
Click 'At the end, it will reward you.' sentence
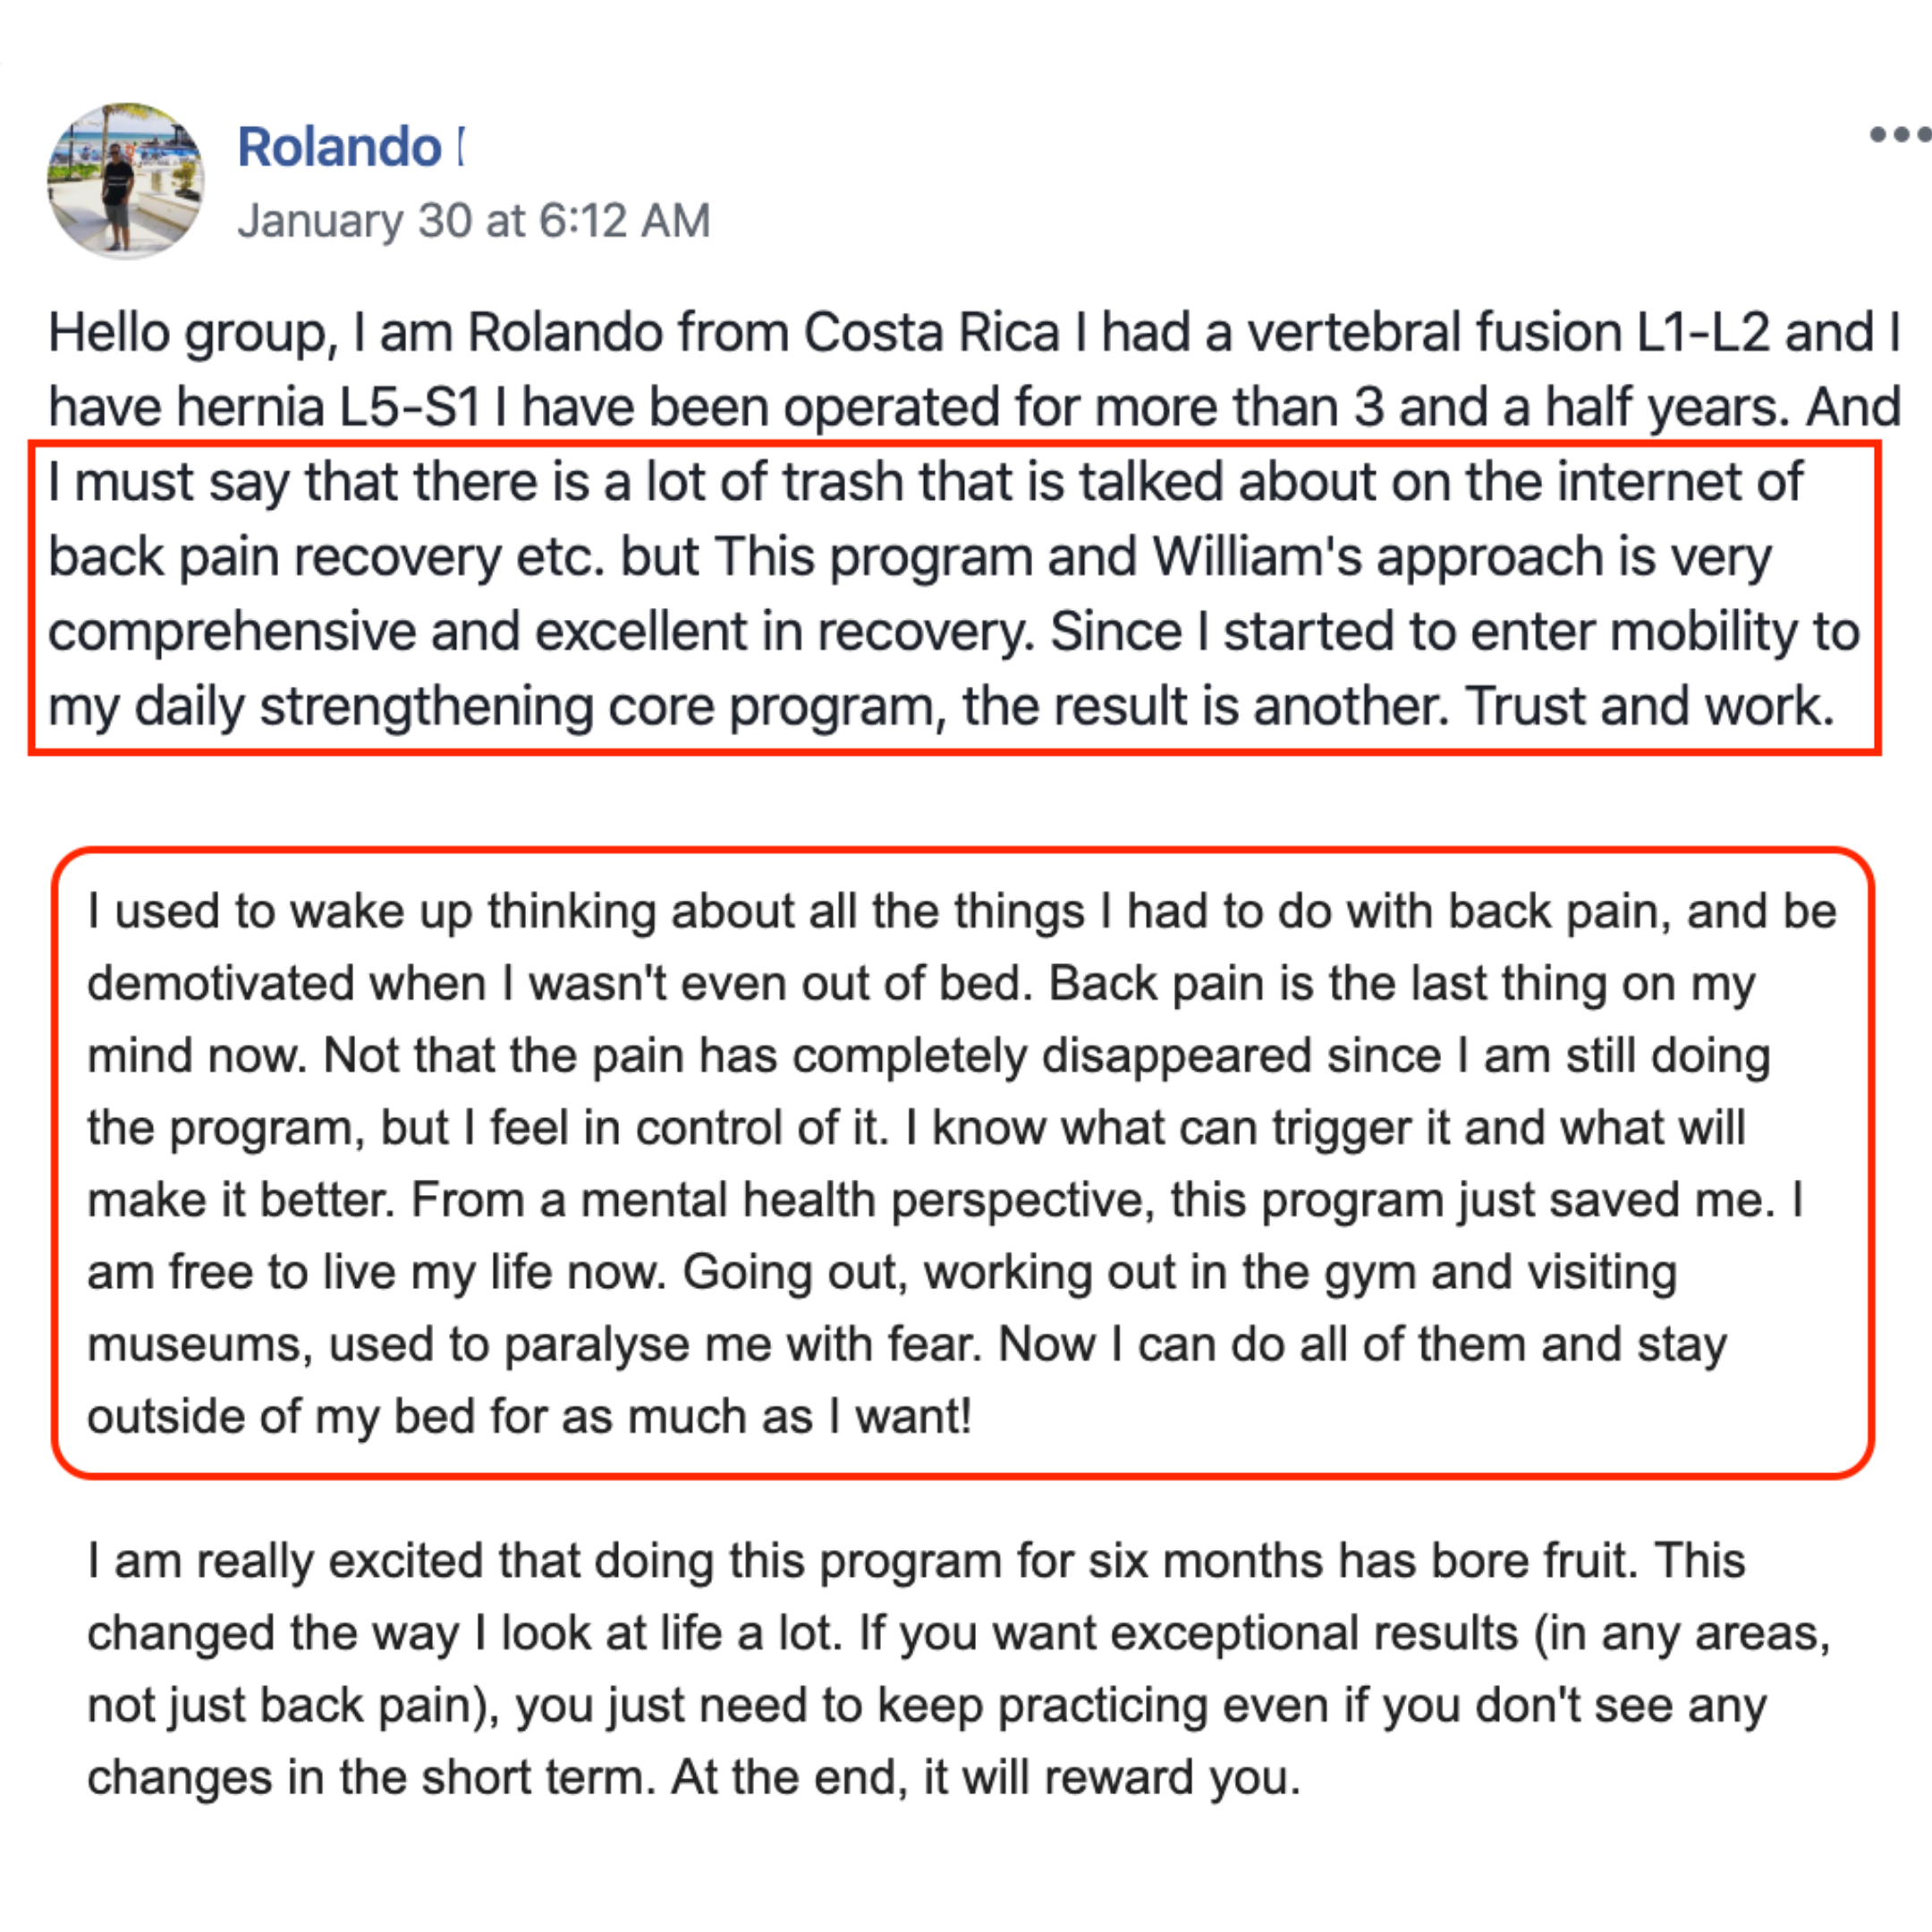(986, 1778)
